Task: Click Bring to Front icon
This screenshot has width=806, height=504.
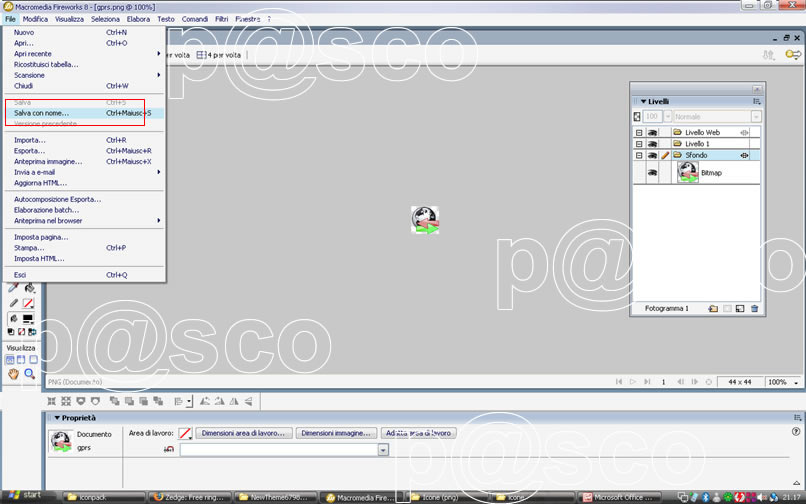Action: (114, 401)
